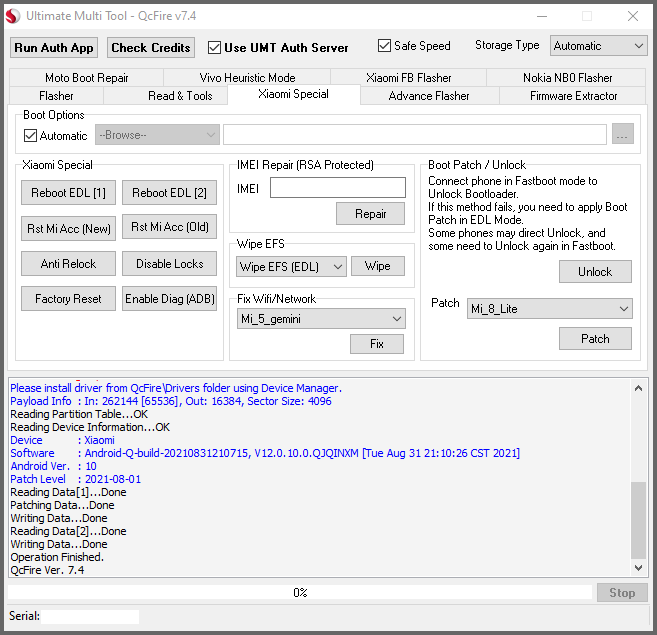Viewport: 657px width, 635px height.
Task: Click 'Device : Xiaomi' log line
Action: pyautogui.click(x=62, y=440)
